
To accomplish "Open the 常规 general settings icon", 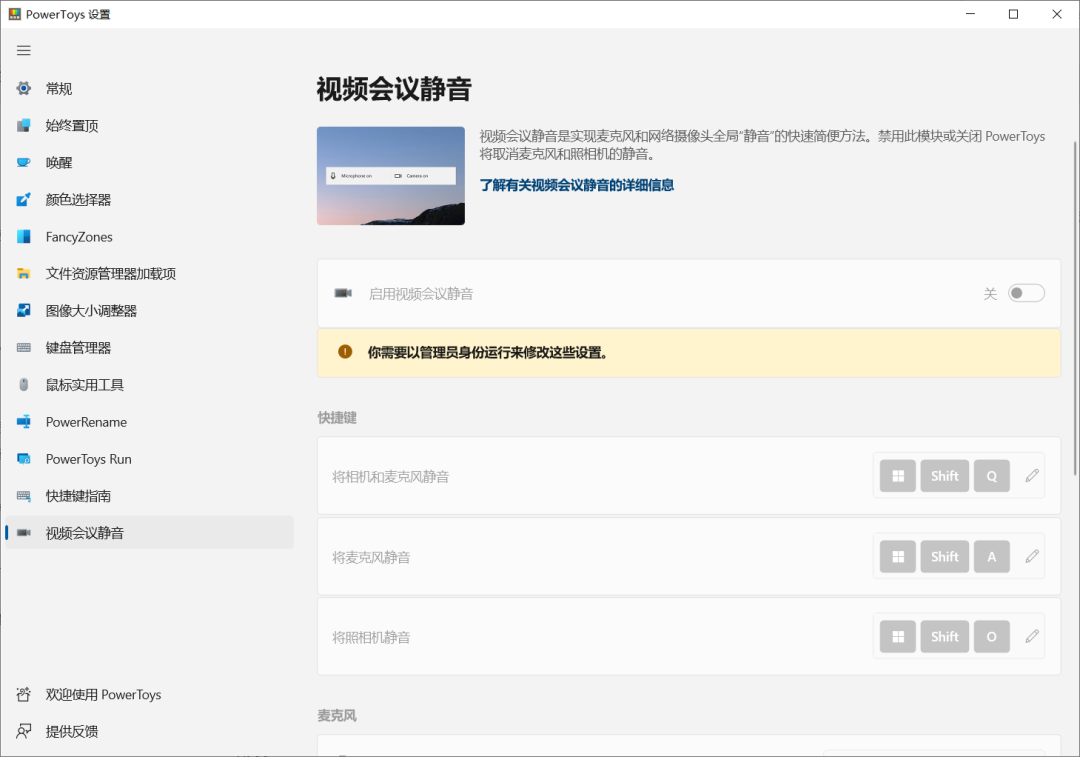I will click(x=24, y=89).
